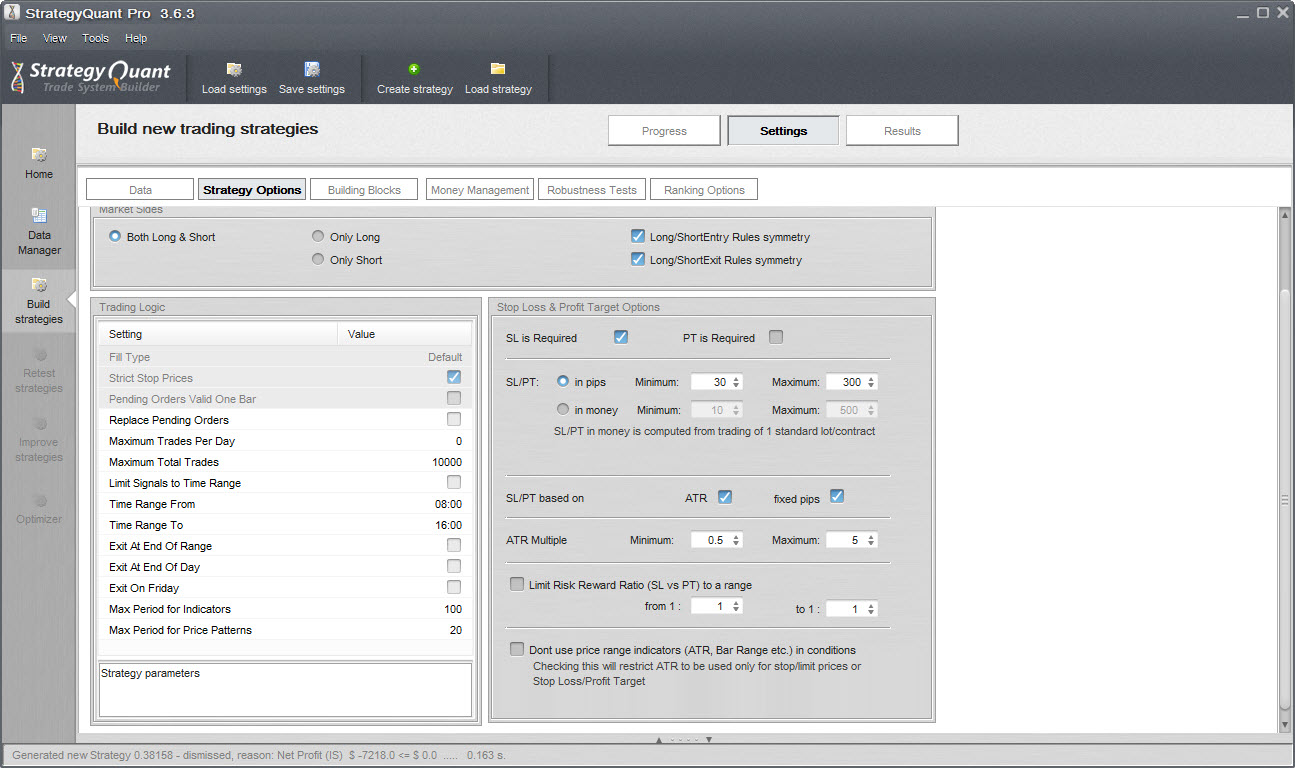The width and height of the screenshot is (1295, 768).
Task: Click the Optimizer sidebar item
Action: click(x=39, y=507)
